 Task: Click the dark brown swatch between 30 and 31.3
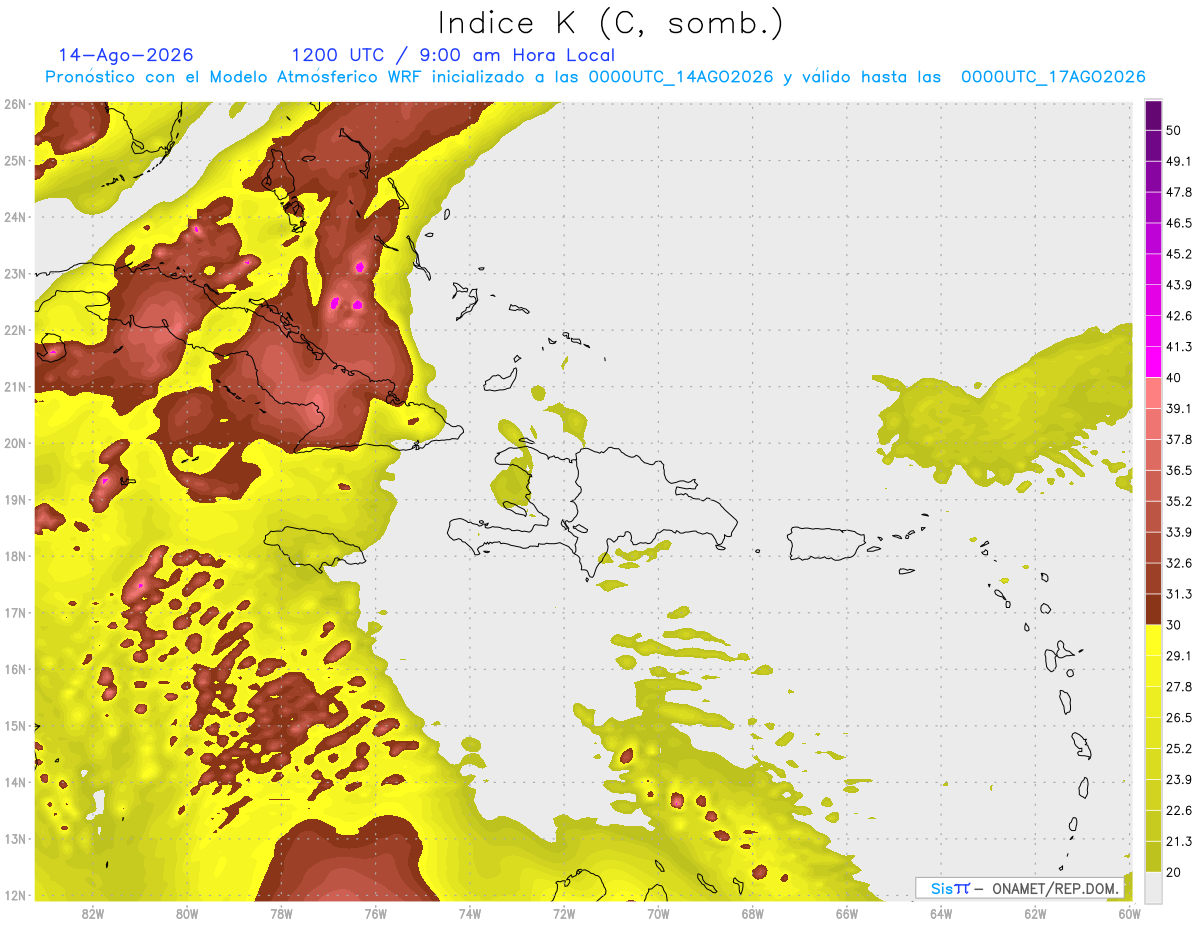pos(1153,609)
